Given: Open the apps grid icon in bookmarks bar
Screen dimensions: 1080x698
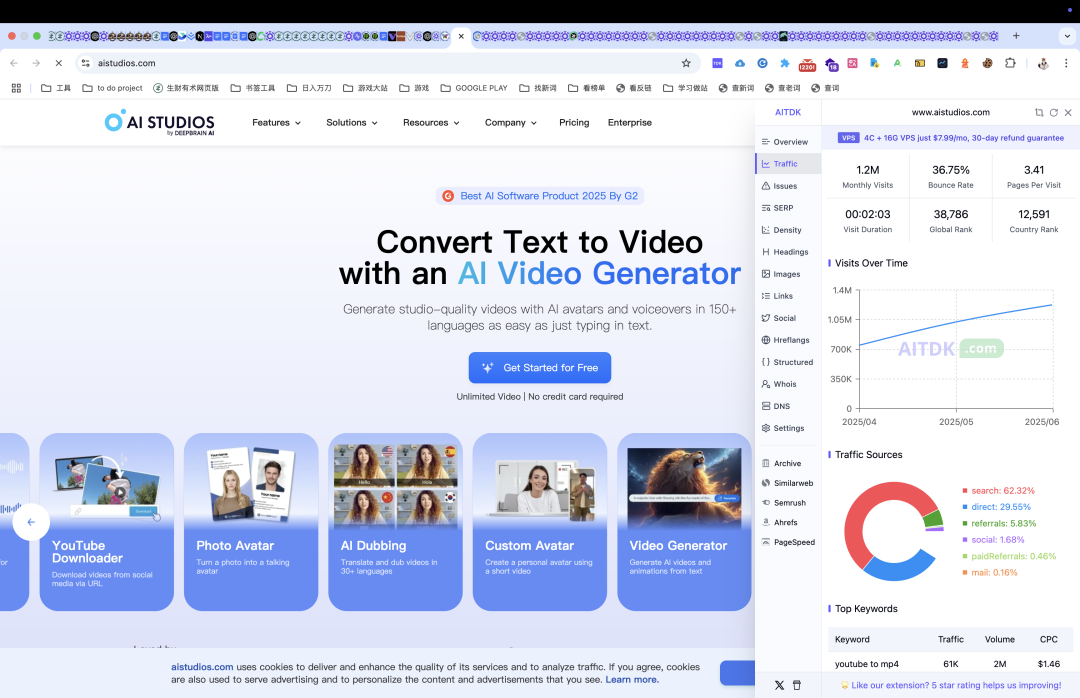Looking at the screenshot, I should click(17, 88).
